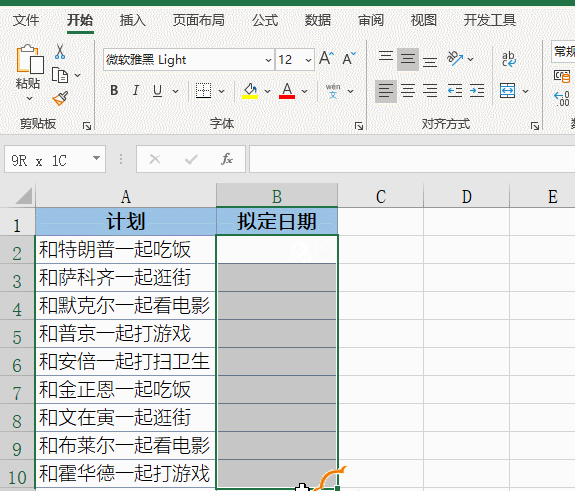This screenshot has height=491, width=575.
Task: Click the Copy icon
Action: [x=60, y=75]
